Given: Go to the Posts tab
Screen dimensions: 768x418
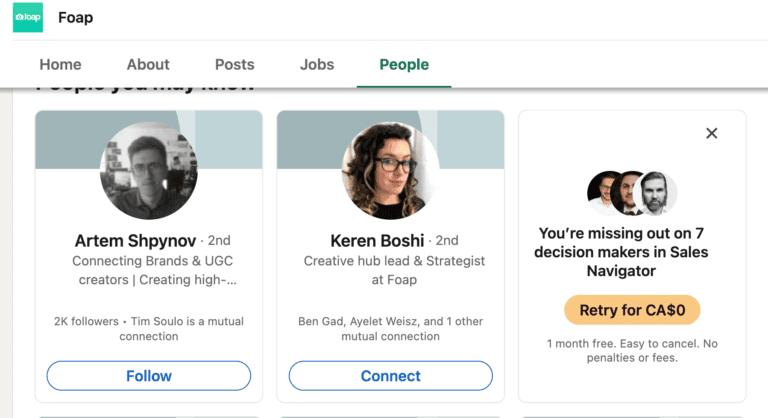Looking at the screenshot, I should (235, 64).
